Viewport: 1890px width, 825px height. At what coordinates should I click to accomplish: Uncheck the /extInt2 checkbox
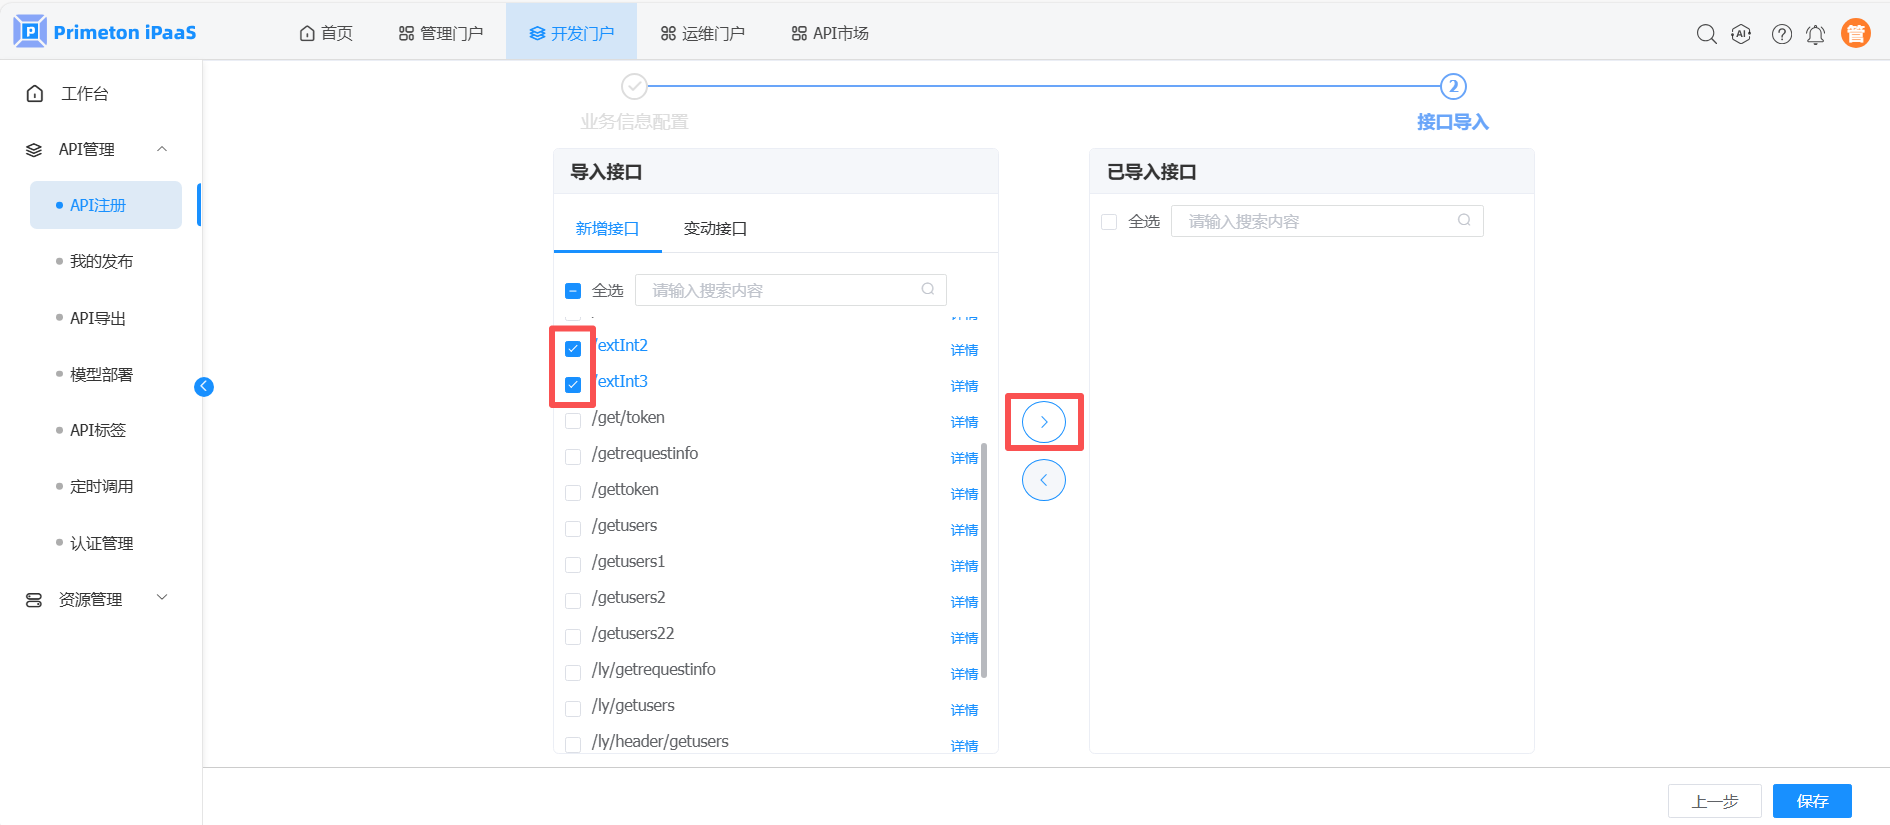coord(573,349)
